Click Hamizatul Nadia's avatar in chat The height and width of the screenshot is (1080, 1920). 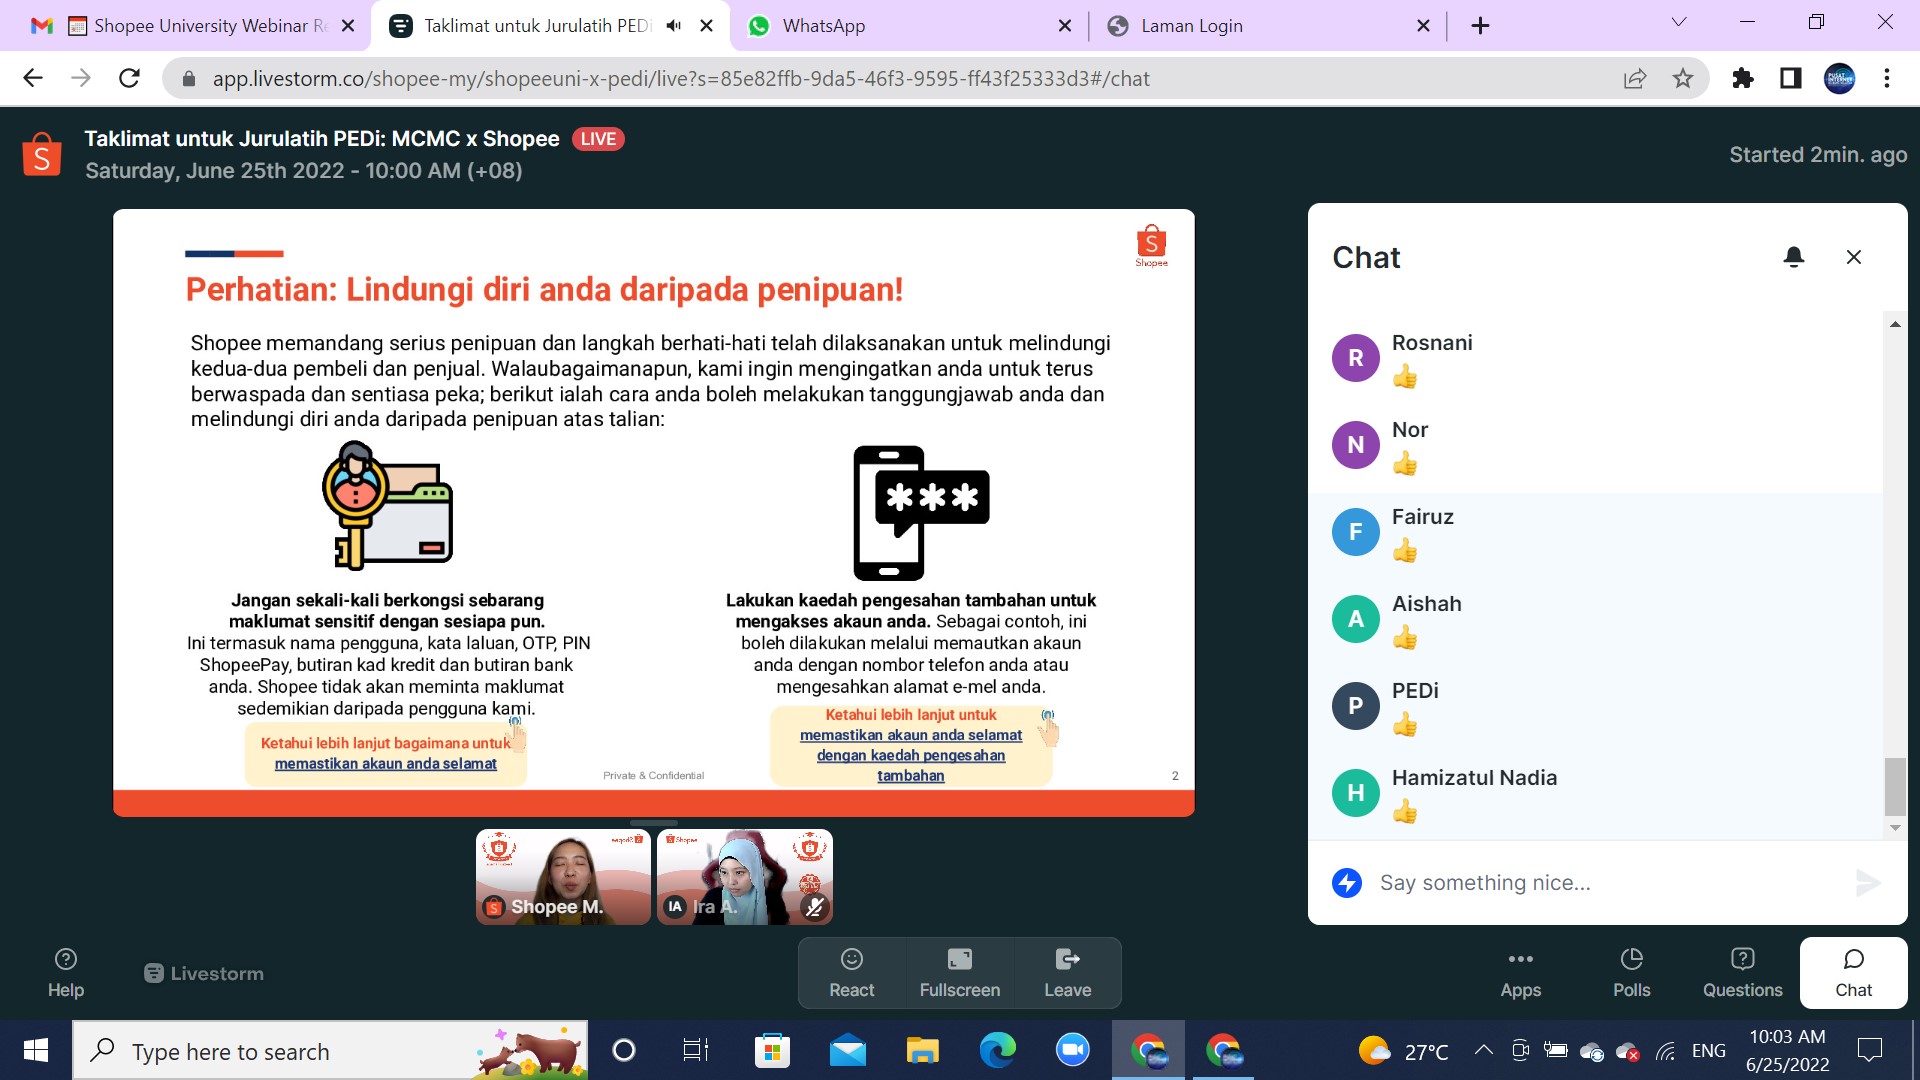(1355, 793)
